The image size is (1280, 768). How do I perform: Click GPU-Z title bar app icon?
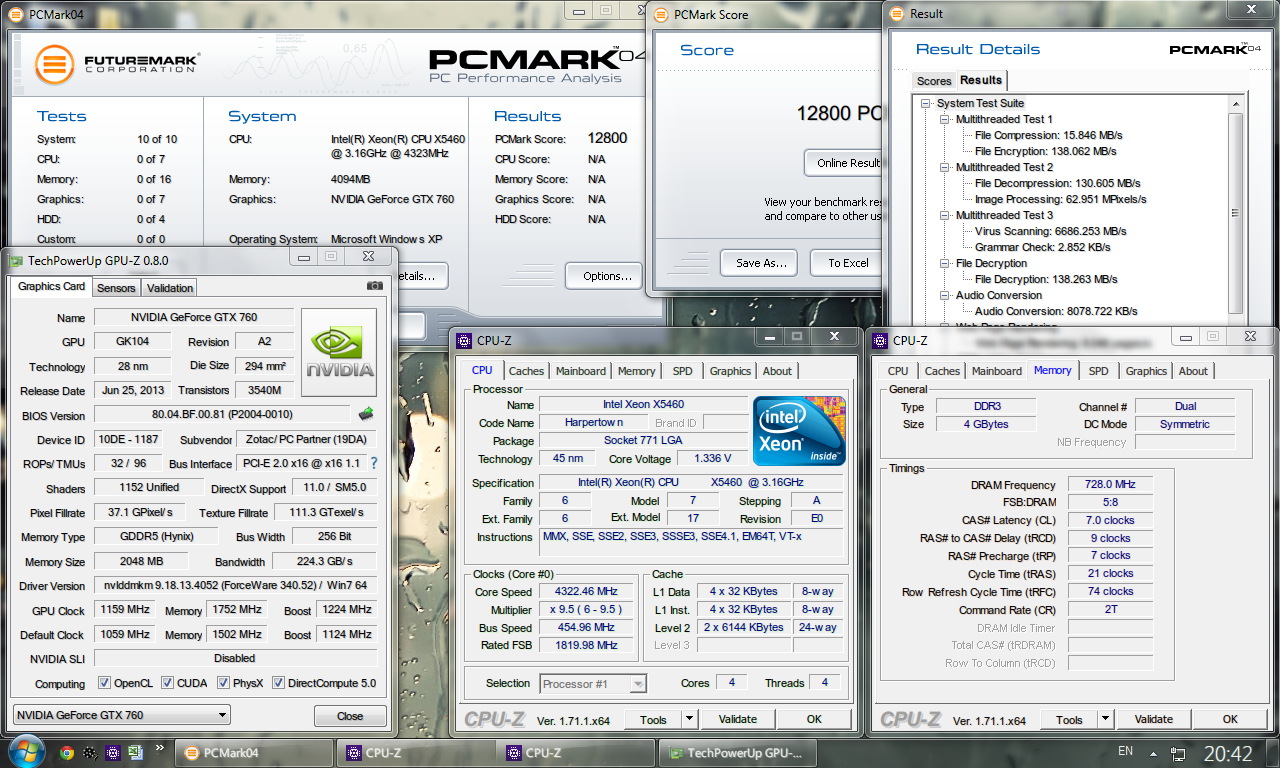click(x=16, y=260)
